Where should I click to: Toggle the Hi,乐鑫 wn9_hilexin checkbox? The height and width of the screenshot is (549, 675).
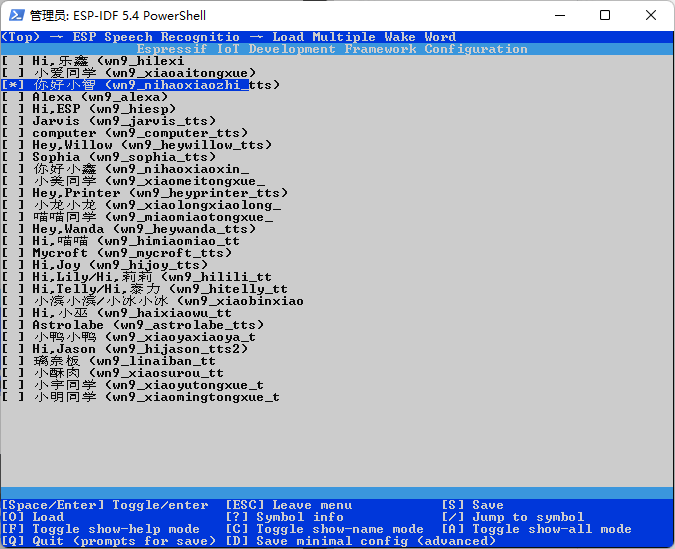pos(12,61)
